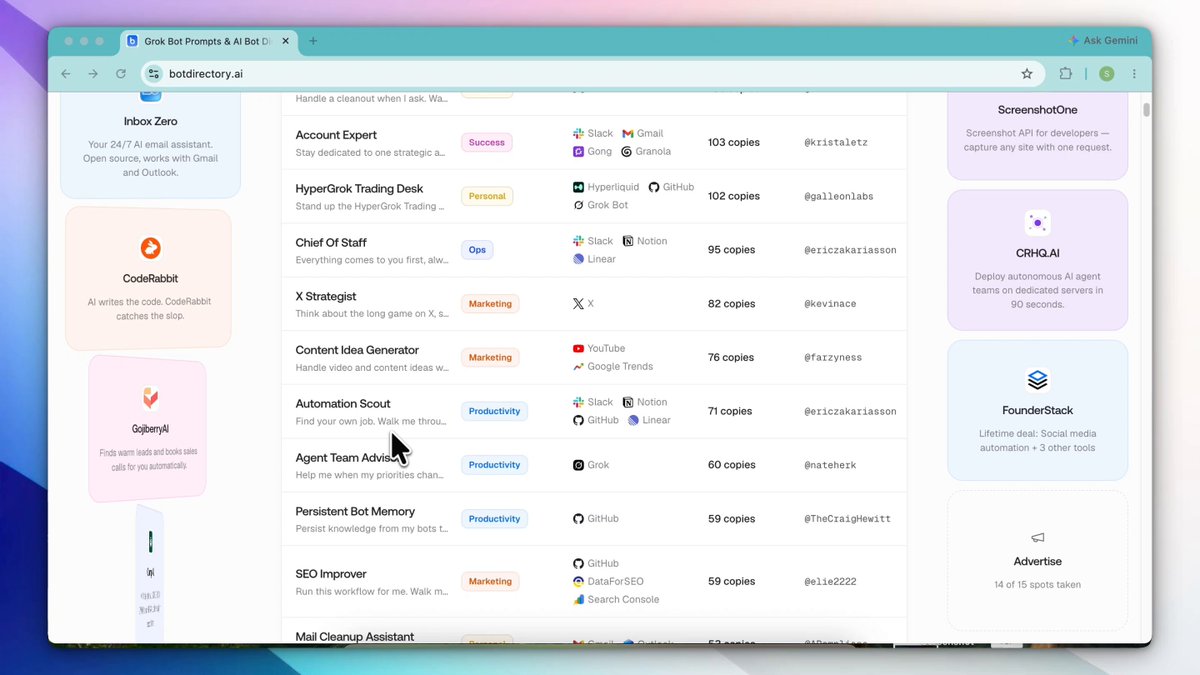The width and height of the screenshot is (1200, 675).
Task: Click the Search Console icon
Action: (578, 599)
